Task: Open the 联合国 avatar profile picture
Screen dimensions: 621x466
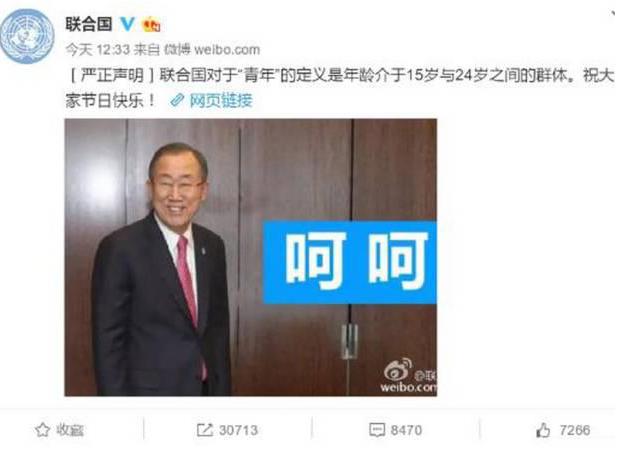Action: (x=27, y=36)
